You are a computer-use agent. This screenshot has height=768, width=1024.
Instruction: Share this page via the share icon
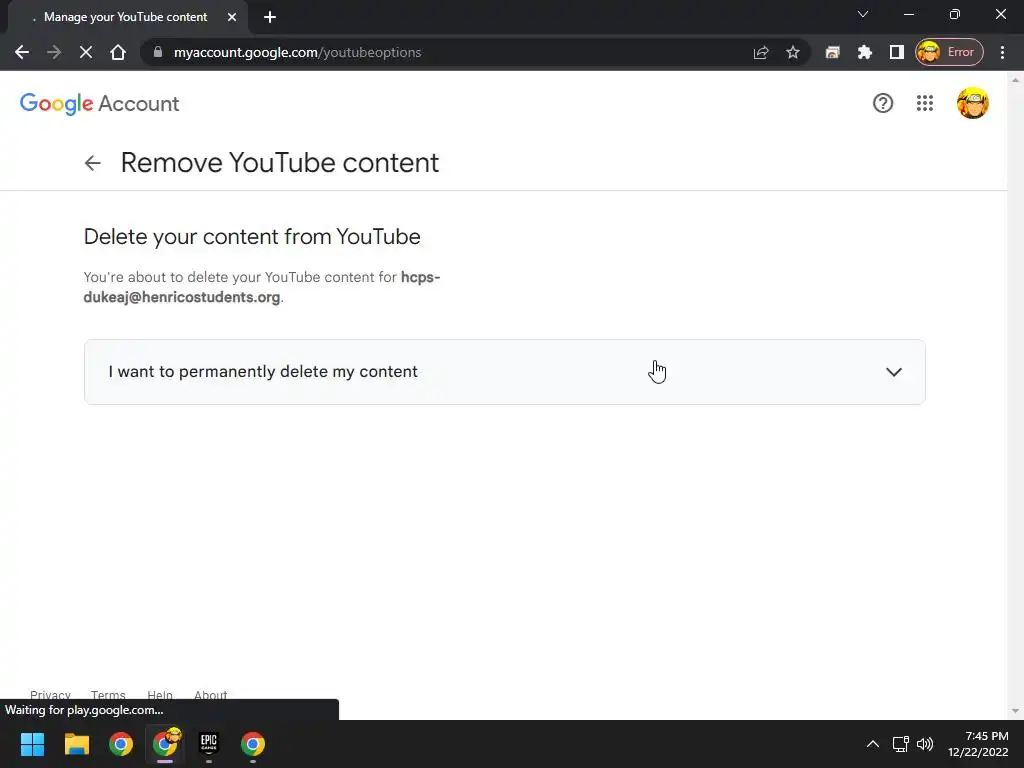pyautogui.click(x=761, y=52)
